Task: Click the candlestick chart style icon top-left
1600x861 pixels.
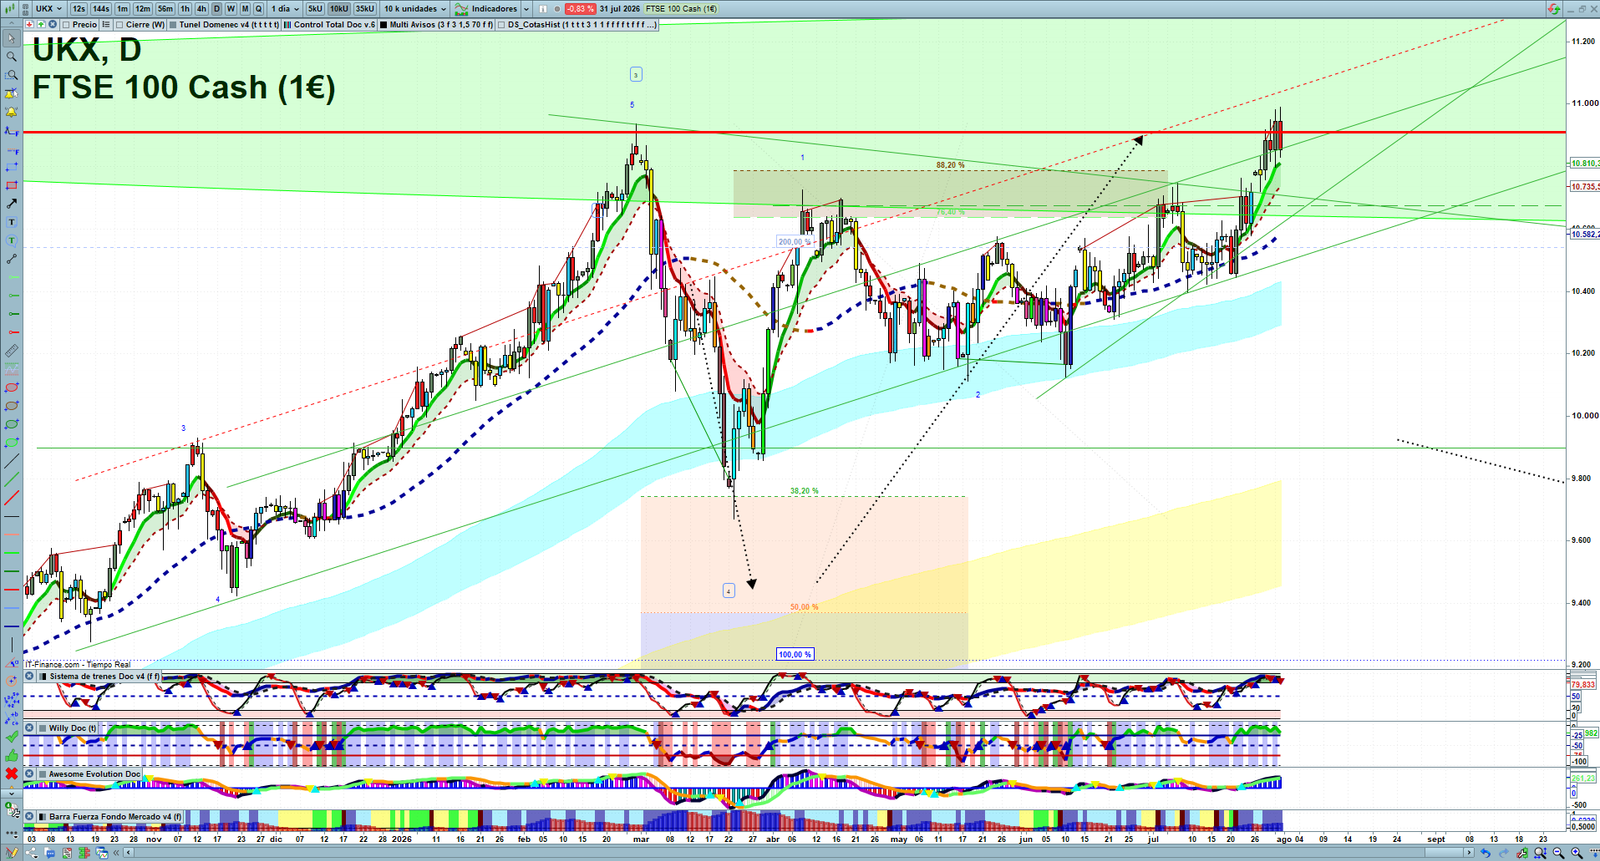Action: pos(9,9)
